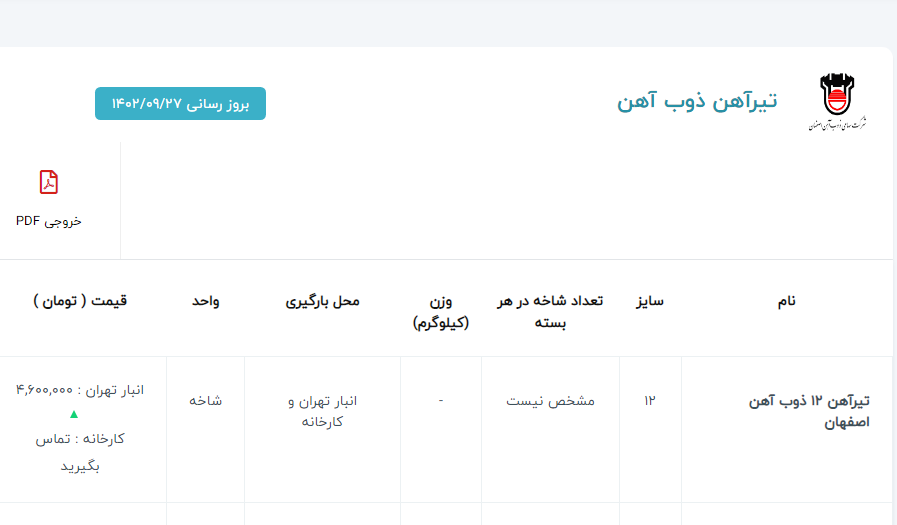
Task: Click the بروز رسانی ۱۴۰۲/۰۹/۲۷ badge
Action: click(180, 103)
